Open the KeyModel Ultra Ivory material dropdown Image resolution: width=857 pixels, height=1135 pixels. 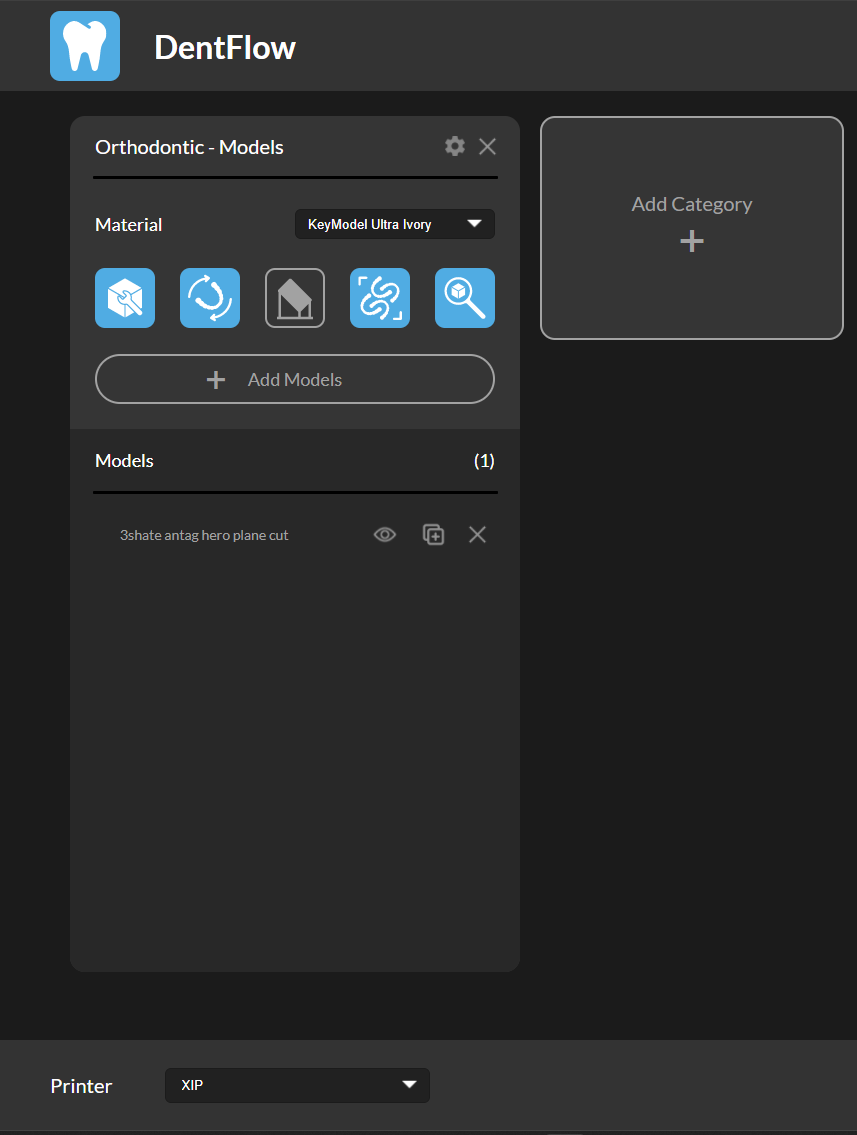click(394, 224)
